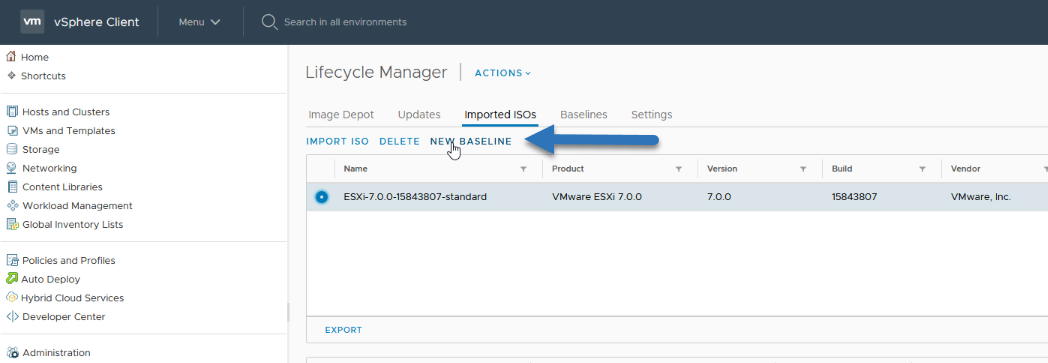Screen dimensions: 1048x363
Task: Click the Storage icon
Action: pos(11,149)
